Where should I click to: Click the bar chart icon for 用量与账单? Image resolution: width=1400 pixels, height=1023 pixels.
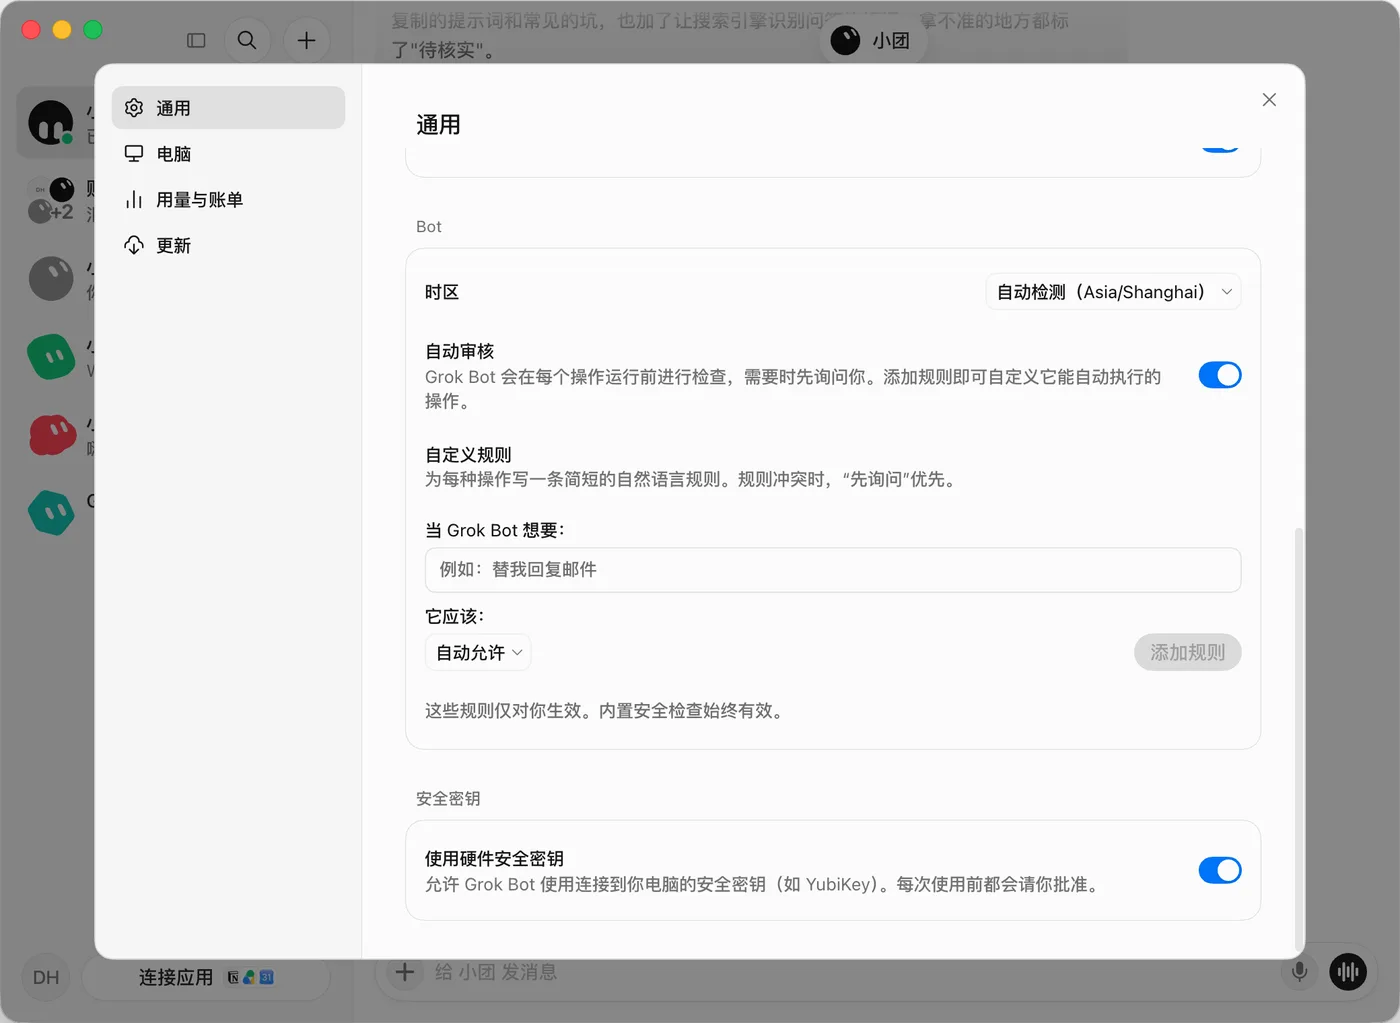(134, 200)
